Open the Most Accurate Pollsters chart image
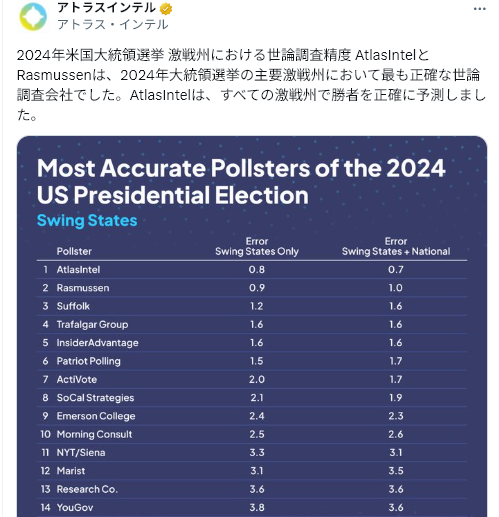499x517 pixels. 252,326
